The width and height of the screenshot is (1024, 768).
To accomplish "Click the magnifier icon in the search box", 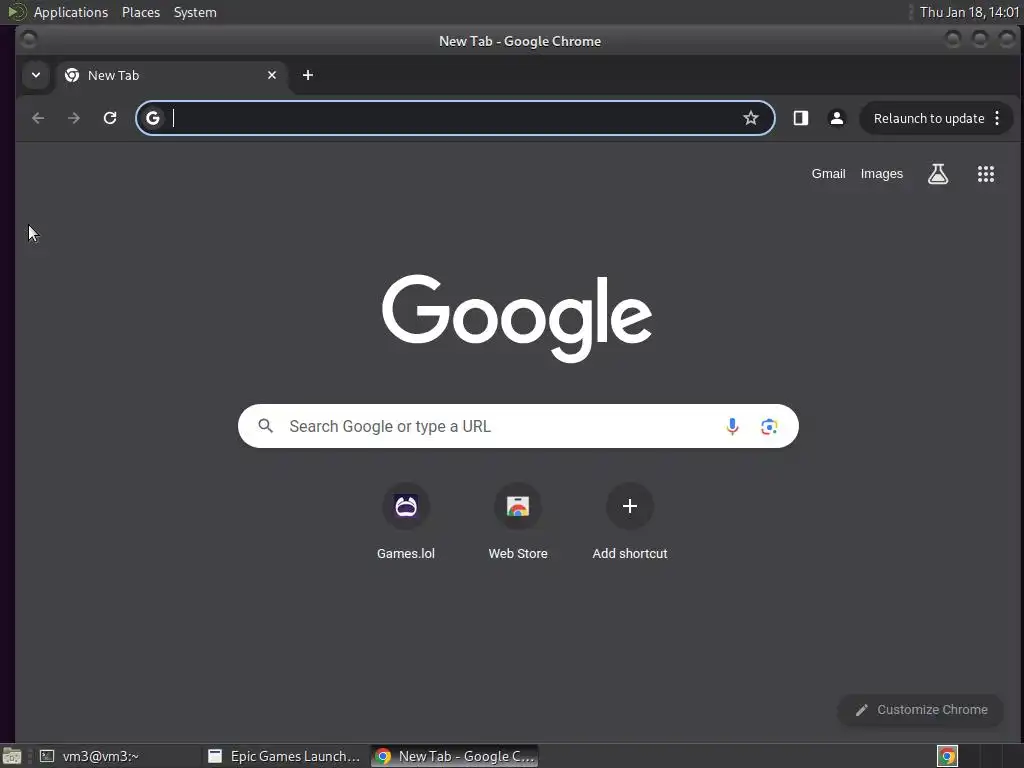I will pos(265,426).
